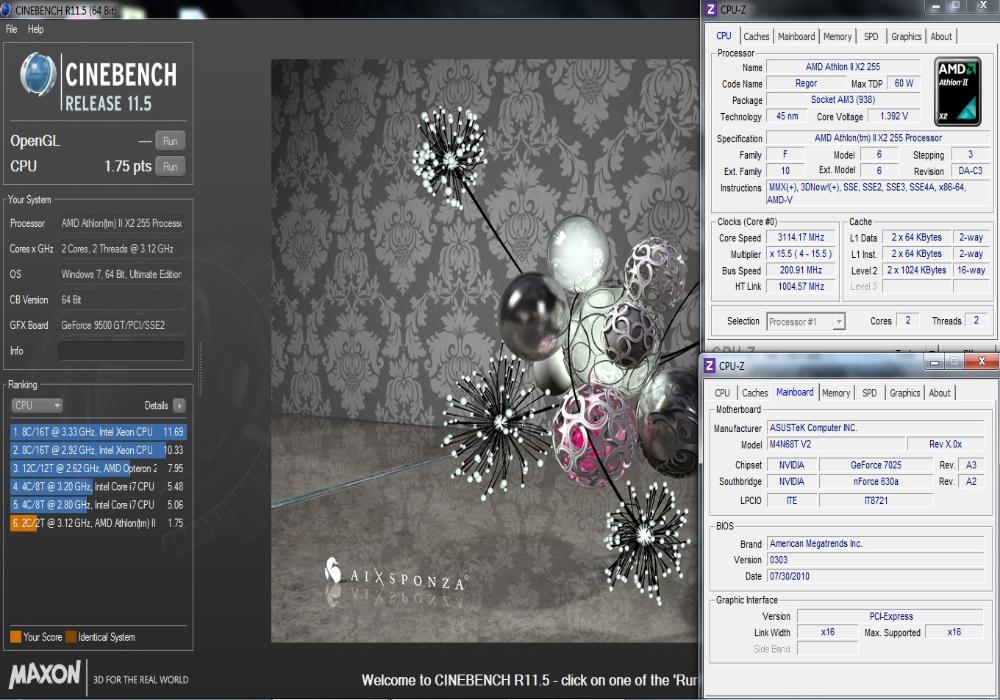Viewport: 1000px width, 700px height.
Task: Click the Core Voltage 1.392 V value
Action: (x=893, y=116)
